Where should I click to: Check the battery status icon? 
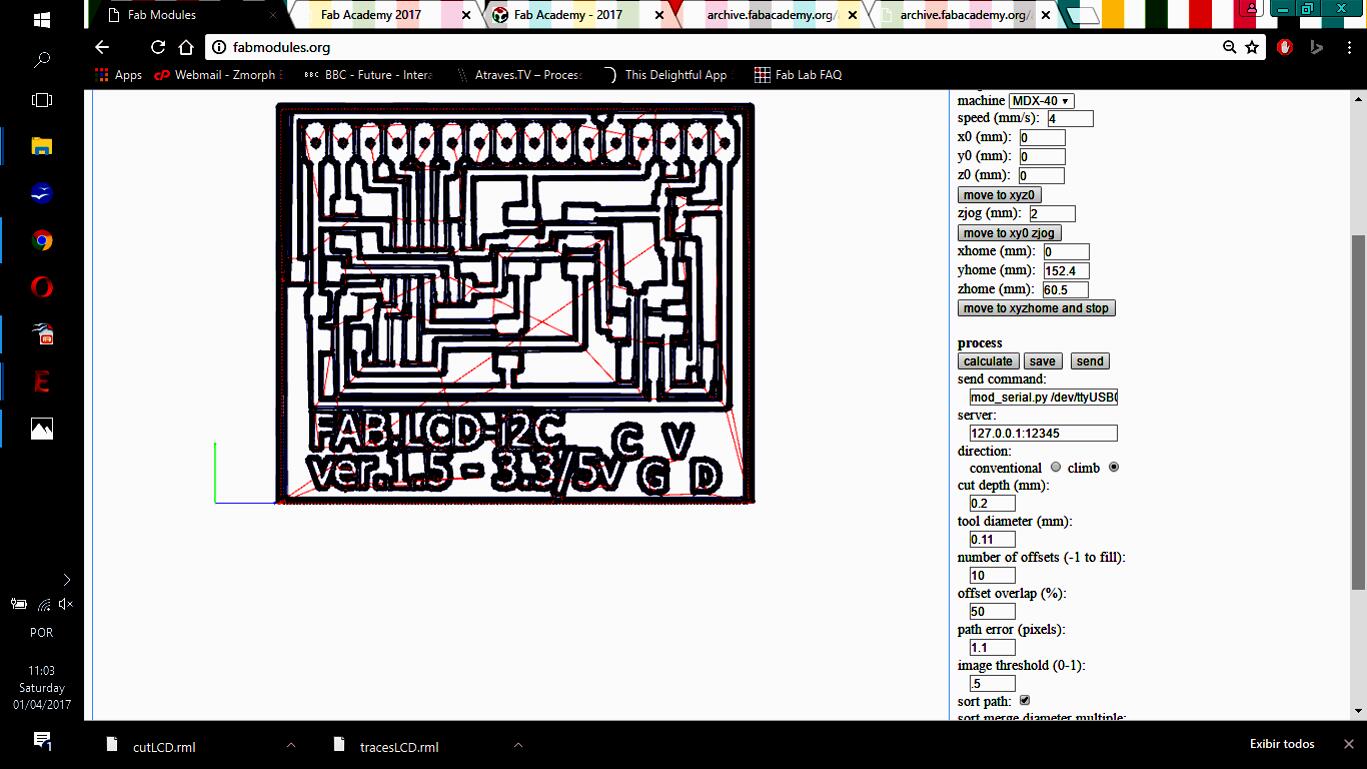pyautogui.click(x=19, y=604)
